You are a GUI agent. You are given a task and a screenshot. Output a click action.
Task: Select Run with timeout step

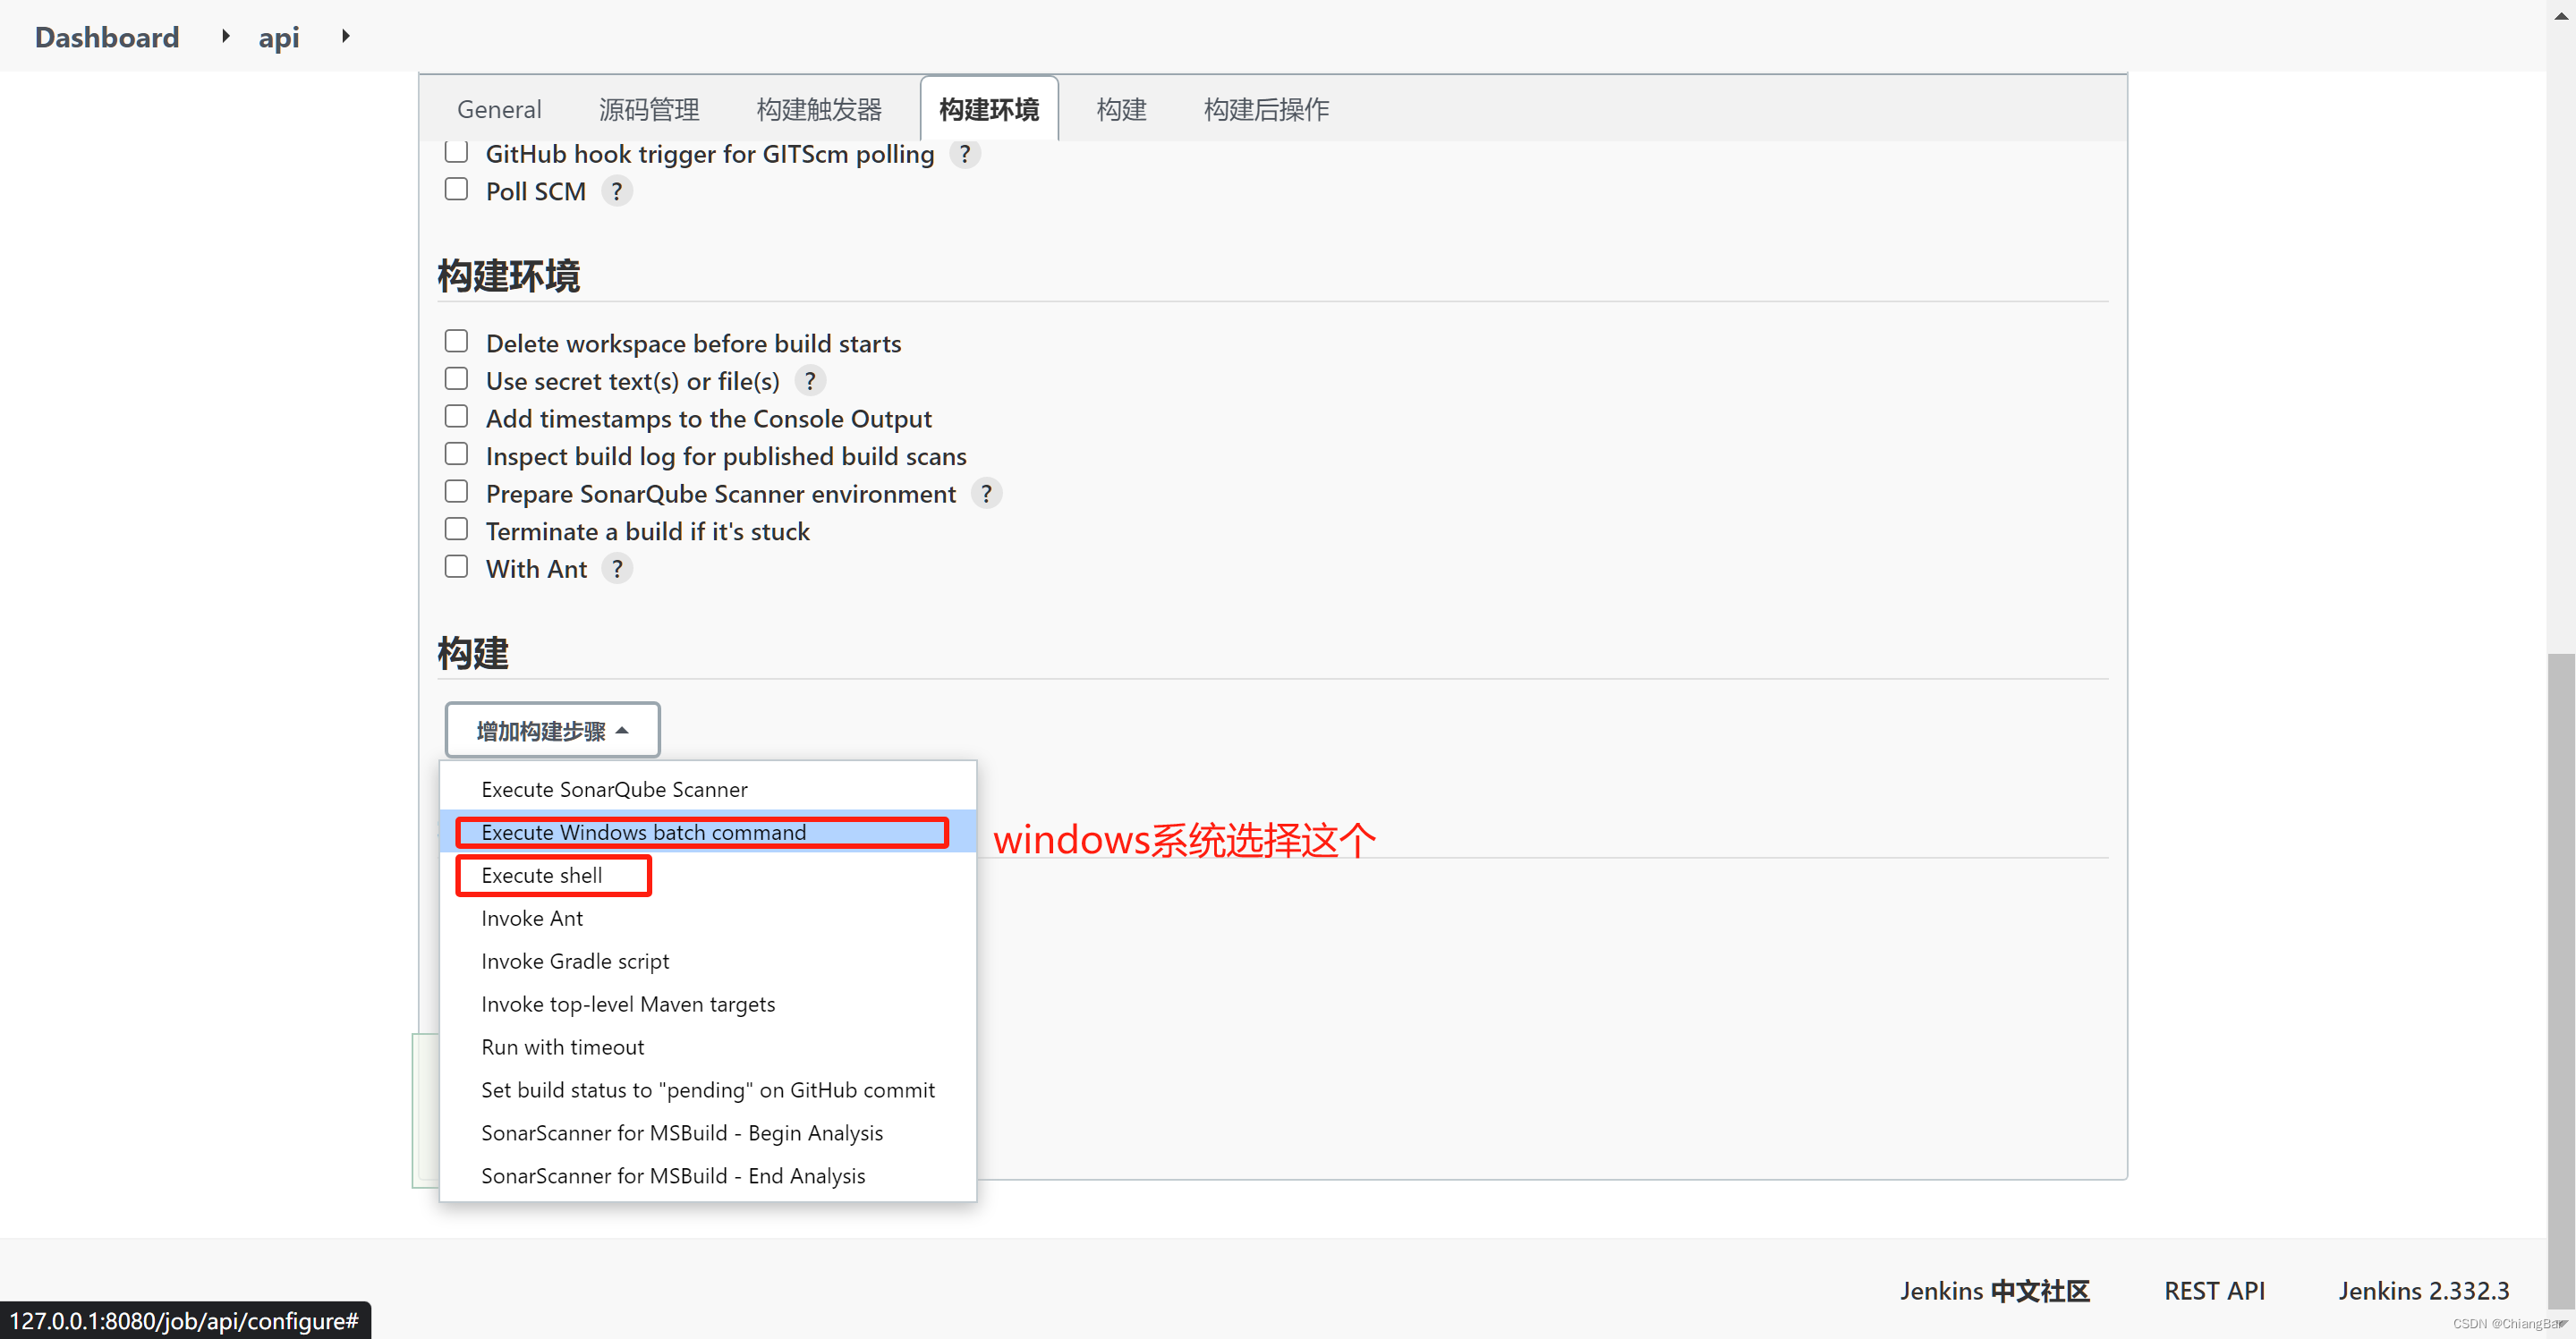coord(708,1047)
